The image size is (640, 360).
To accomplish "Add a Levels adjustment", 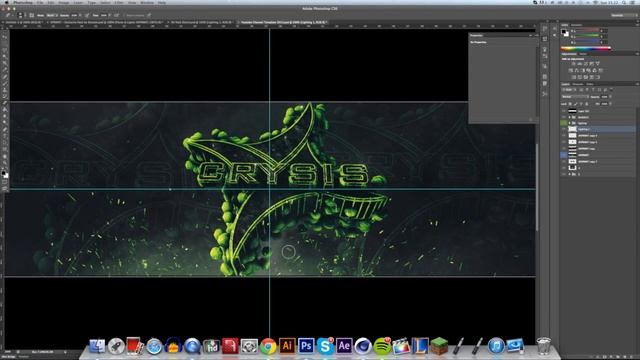I will 580,64.
